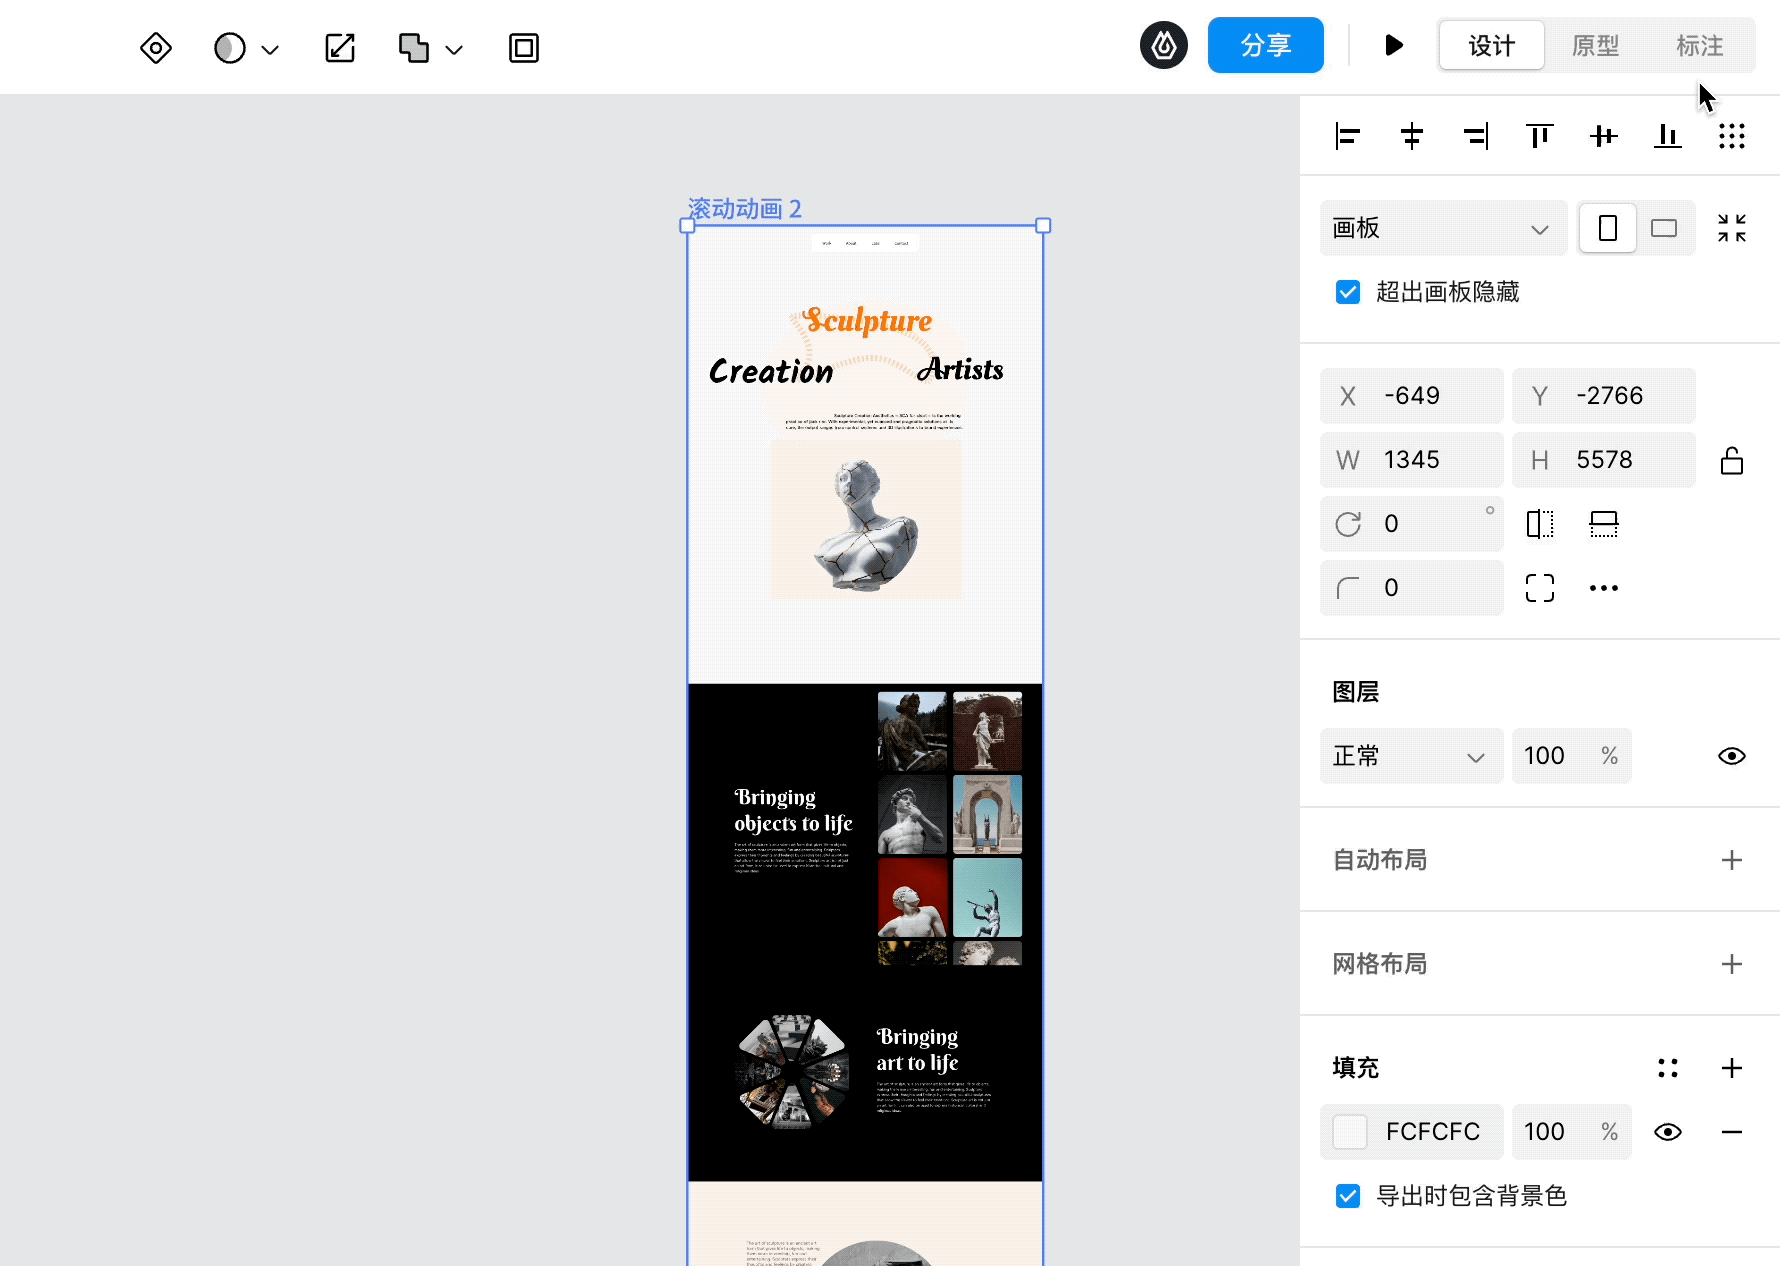Viewport: 1780px width, 1266px height.
Task: Flip the selection horizontally
Action: (x=1540, y=524)
